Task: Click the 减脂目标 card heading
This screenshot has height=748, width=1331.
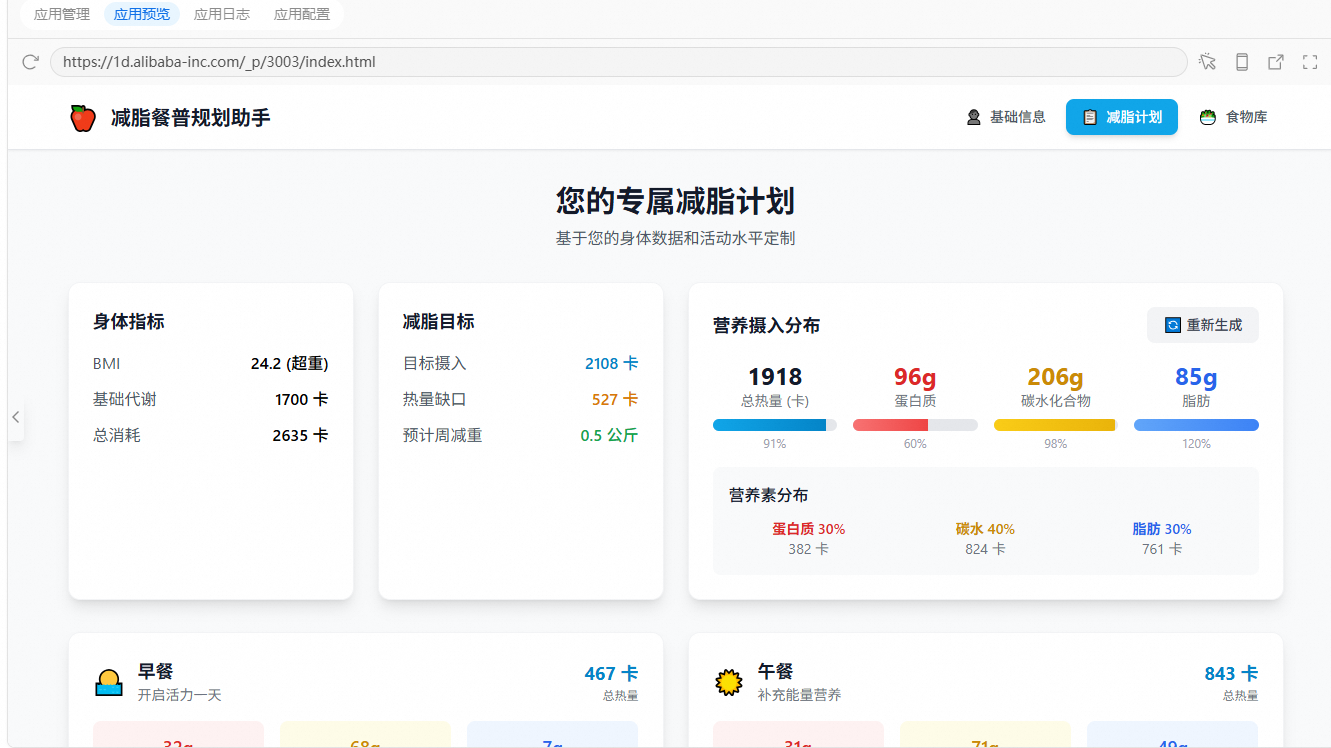Action: 439,322
